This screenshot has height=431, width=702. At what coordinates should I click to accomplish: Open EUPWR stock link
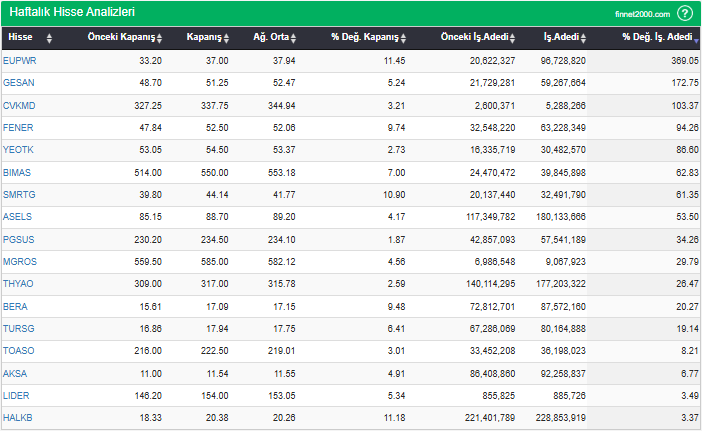[x=20, y=61]
